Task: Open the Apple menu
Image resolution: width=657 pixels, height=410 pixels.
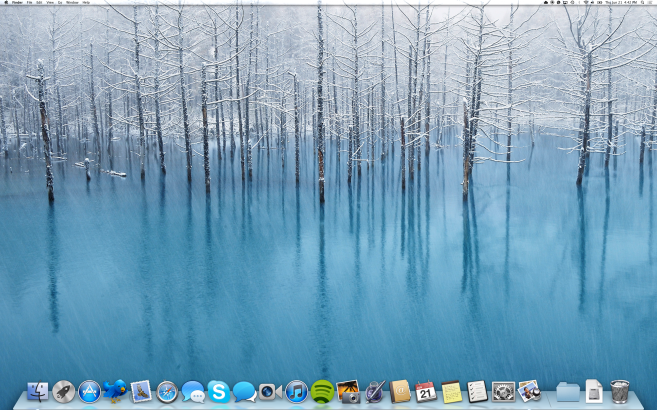Action: [7, 3]
